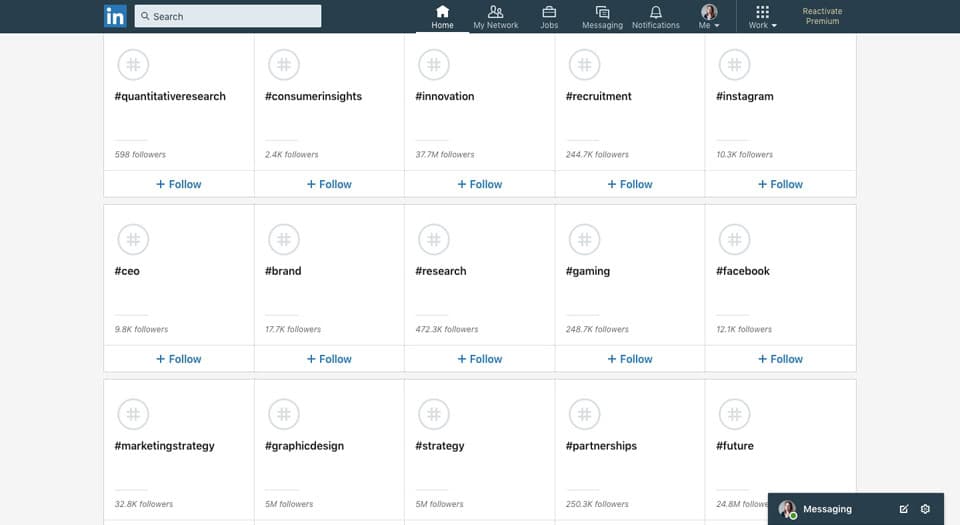Compose new message in Messaging overlay
Screen dimensions: 960x525
(904, 509)
